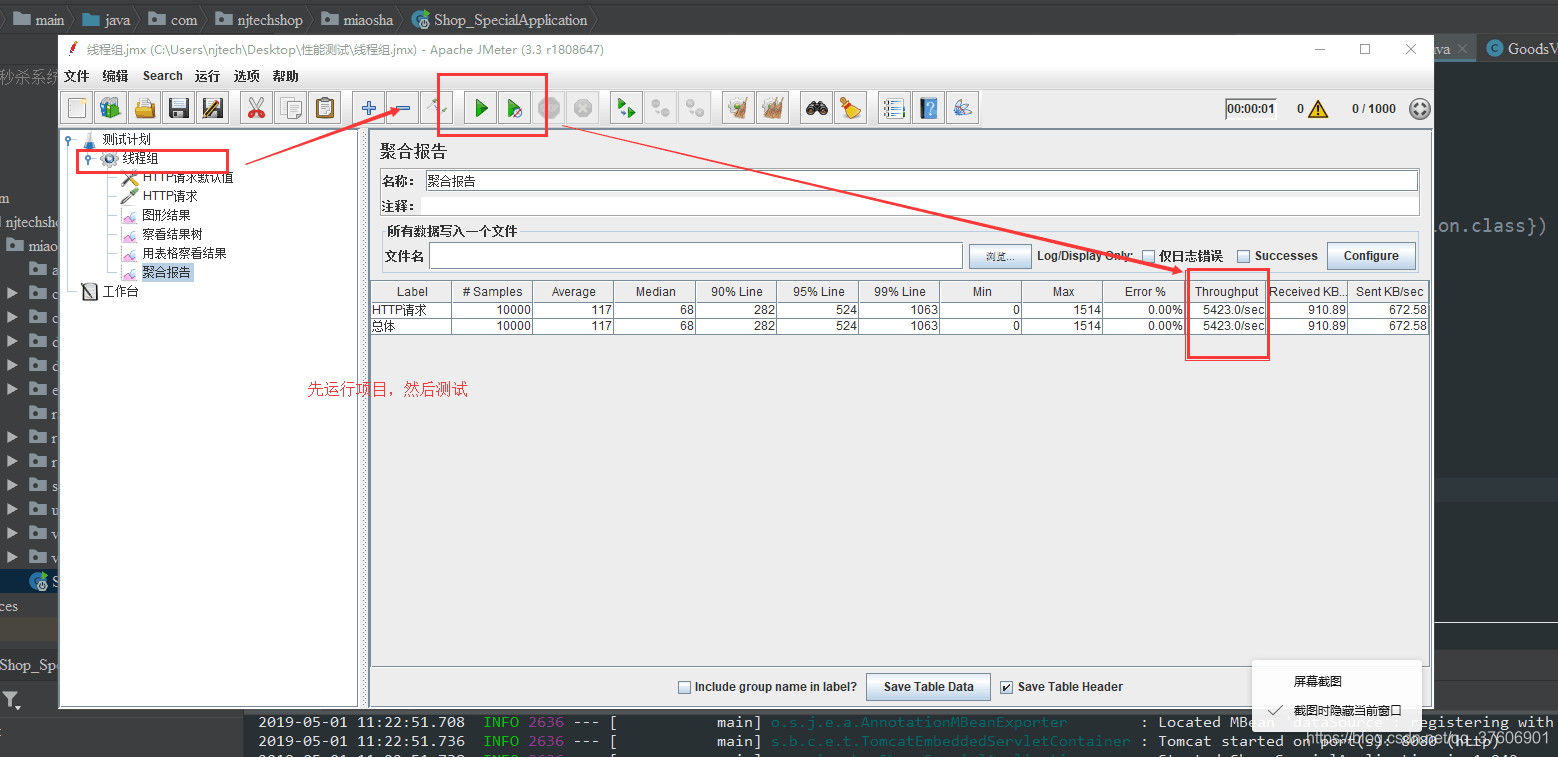The height and width of the screenshot is (757, 1558).
Task: Focus the 名称 name input field
Action: (921, 181)
